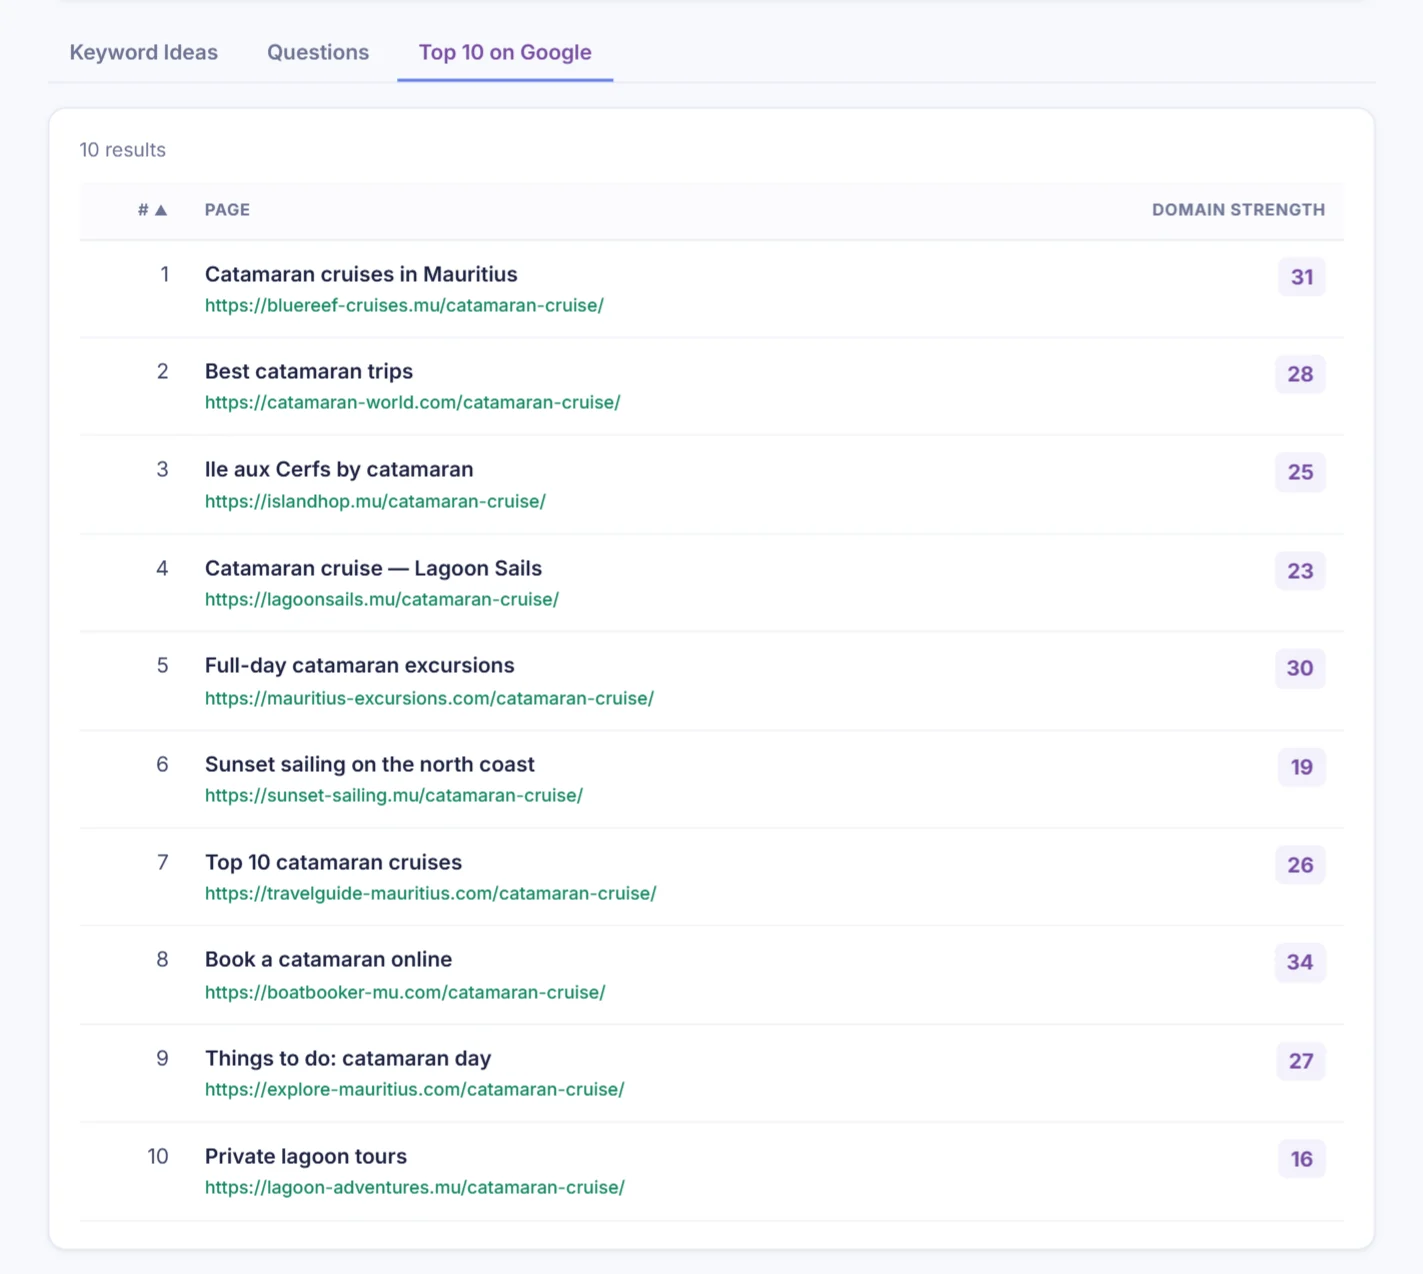The width and height of the screenshot is (1424, 1274).
Task: Click domain strength badge 30
Action: [1300, 668]
